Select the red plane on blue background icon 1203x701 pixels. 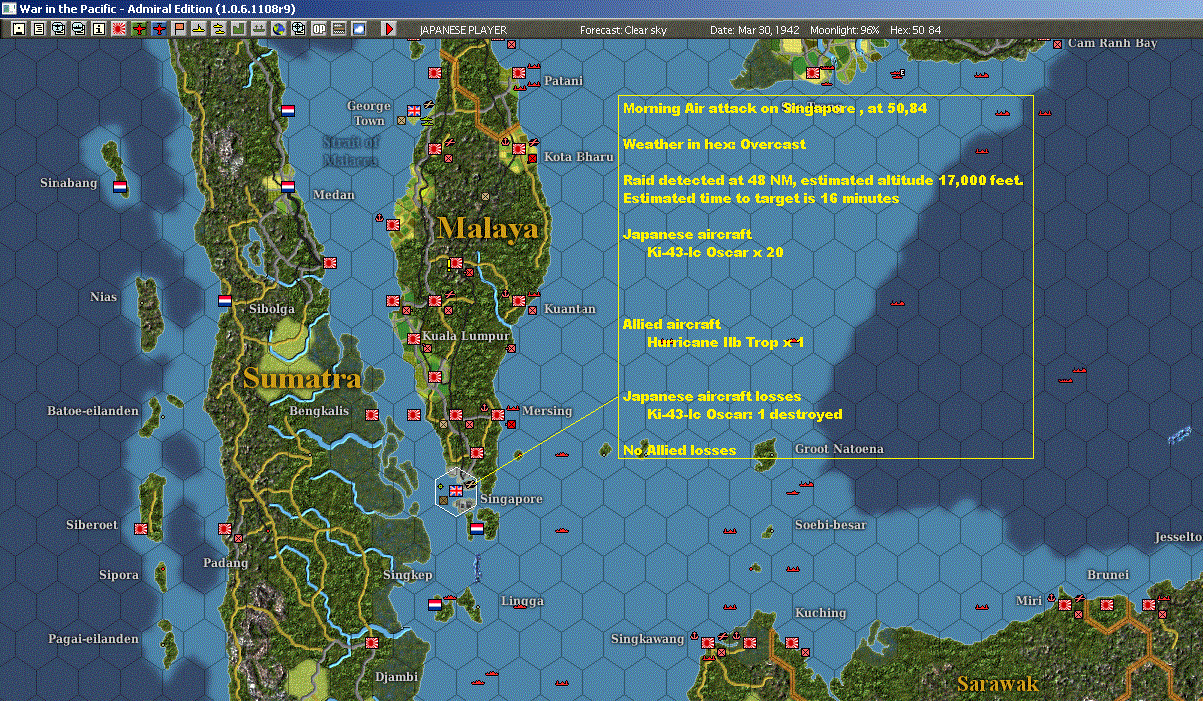[159, 29]
